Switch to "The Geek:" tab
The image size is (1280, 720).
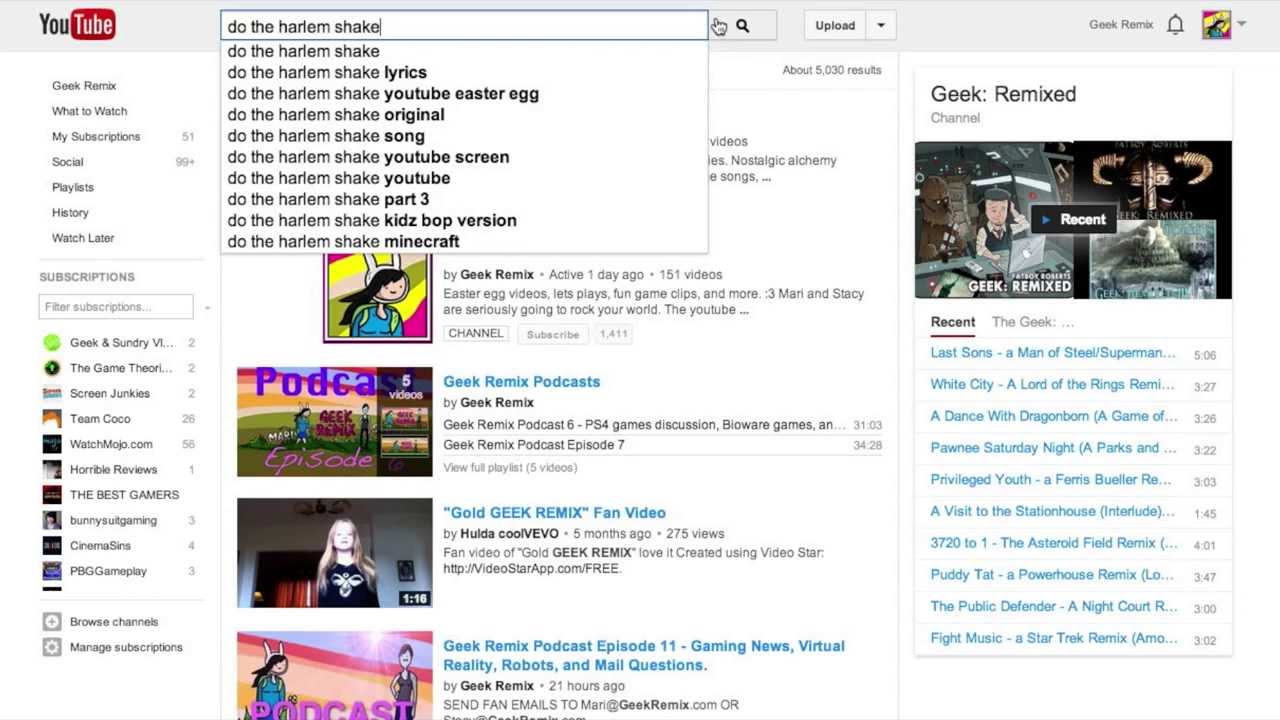tap(1032, 322)
